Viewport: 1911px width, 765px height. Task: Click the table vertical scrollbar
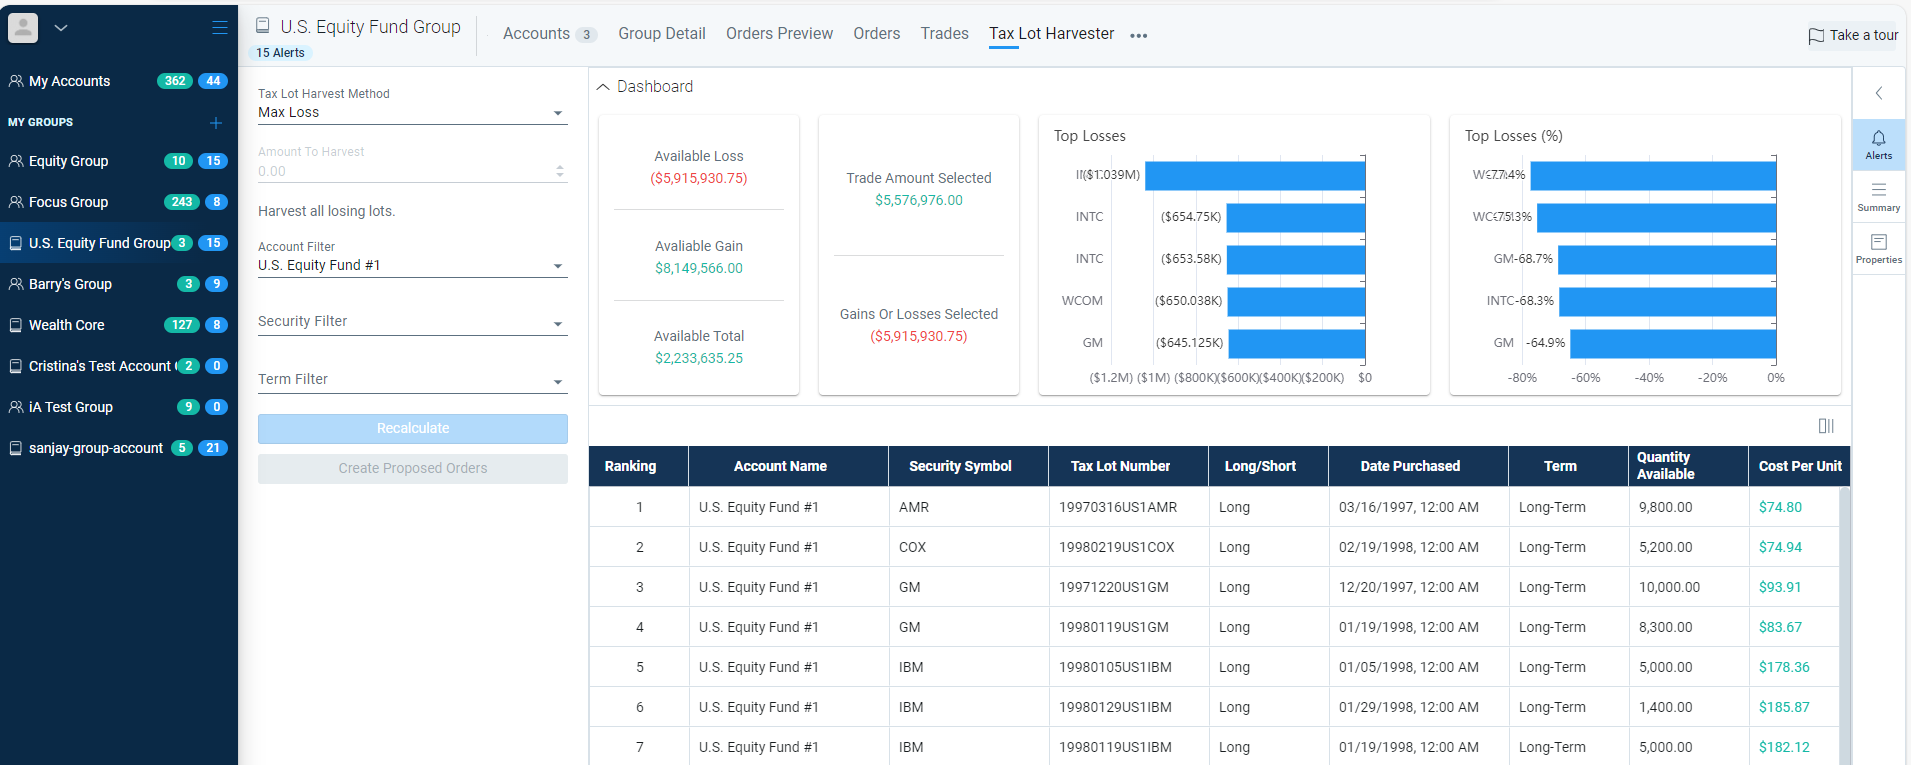tap(1845, 626)
